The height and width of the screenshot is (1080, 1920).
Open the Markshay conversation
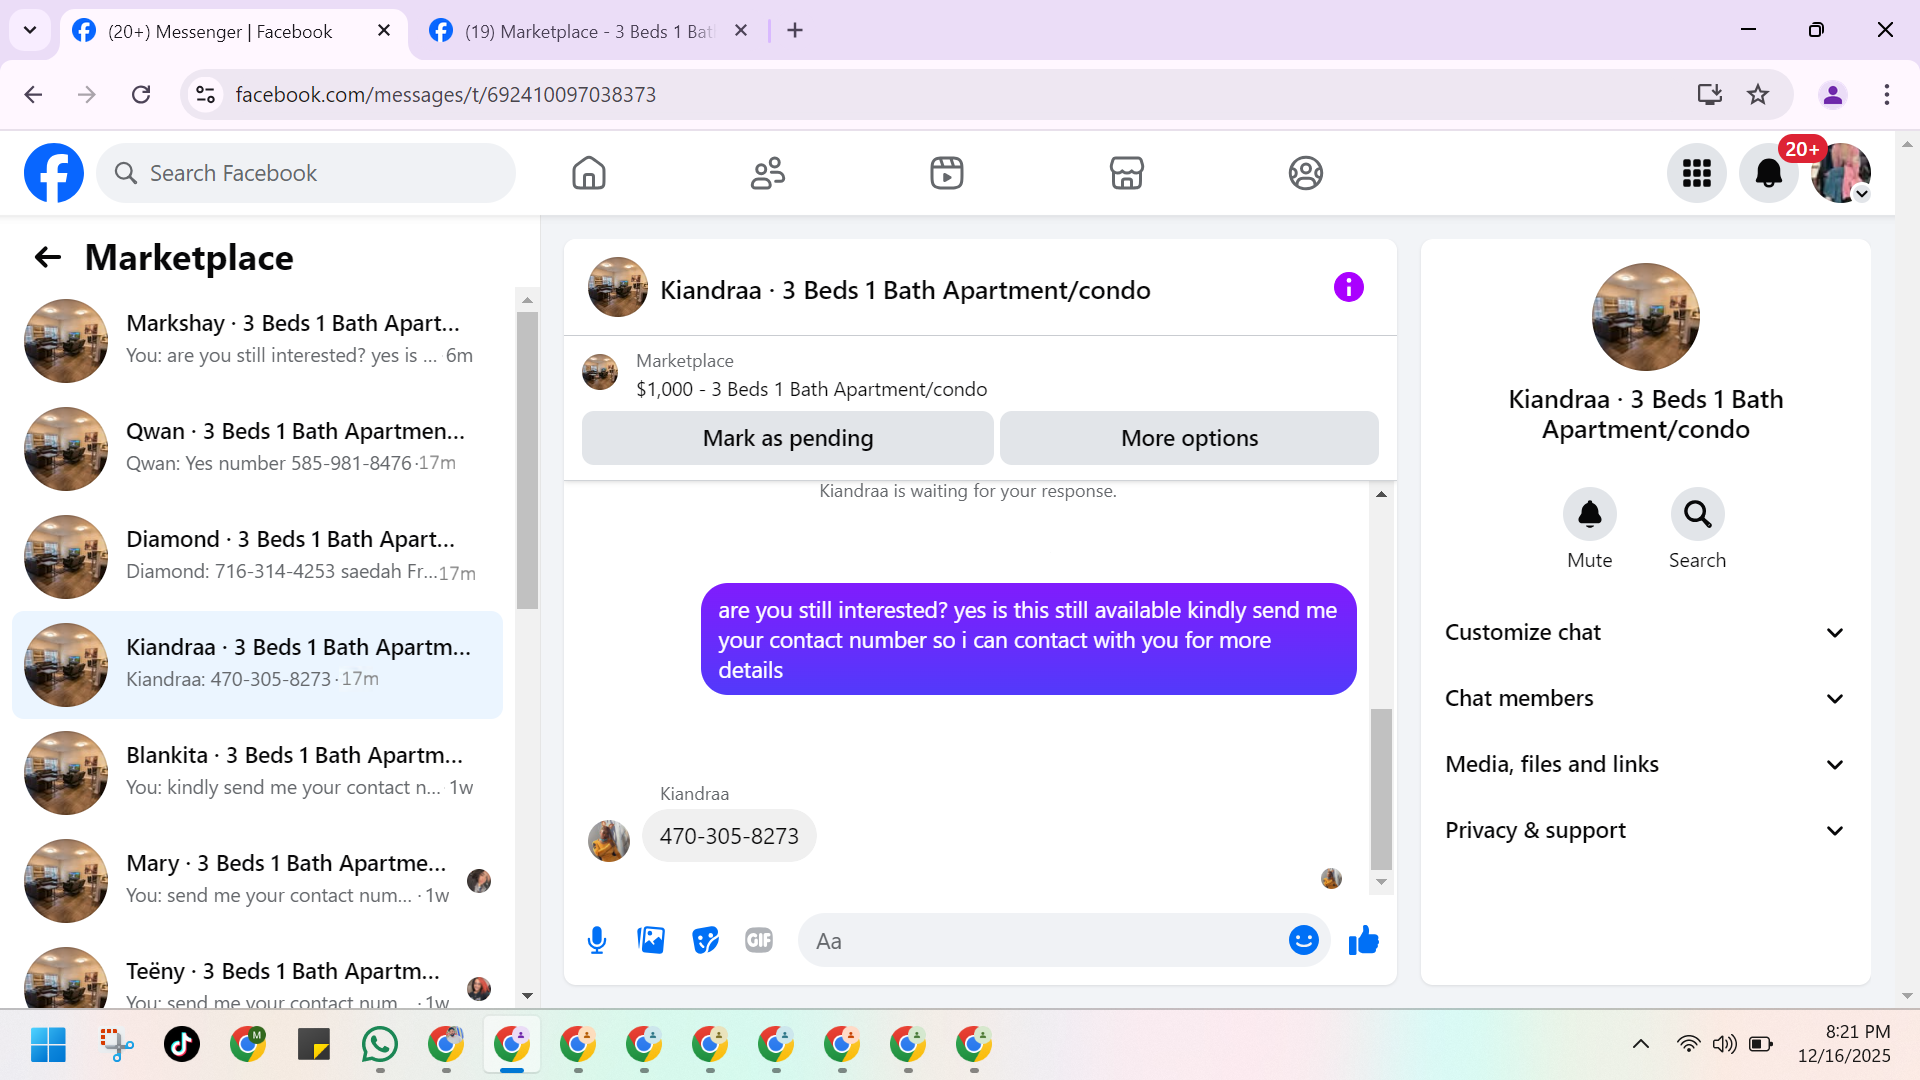point(258,341)
